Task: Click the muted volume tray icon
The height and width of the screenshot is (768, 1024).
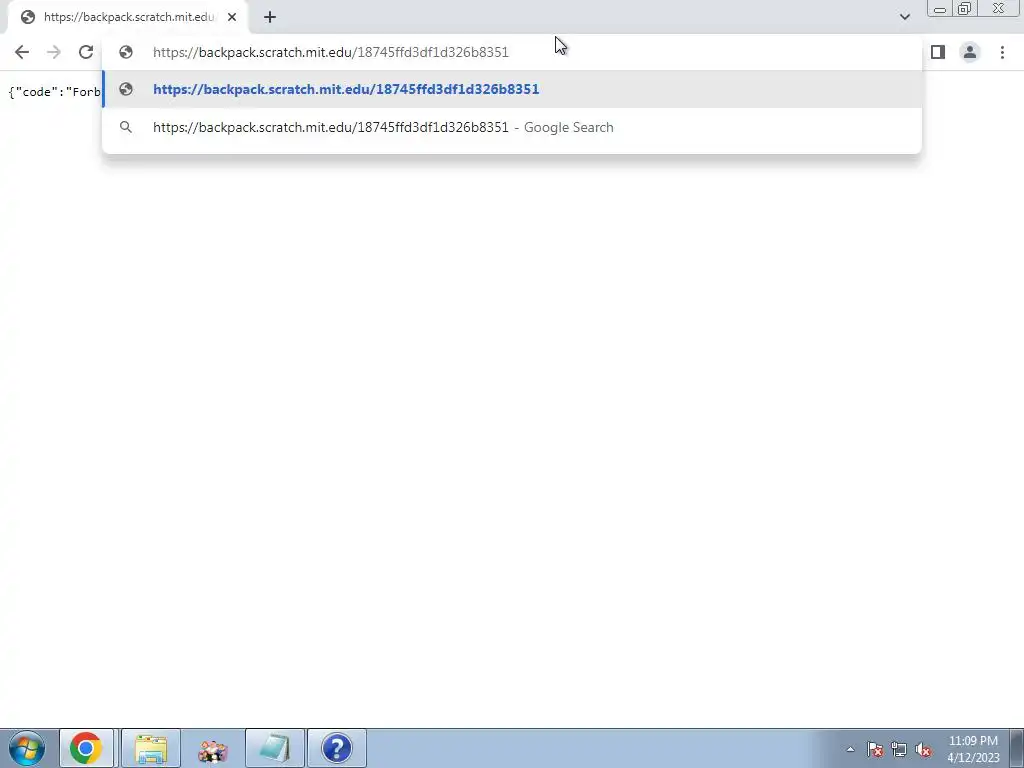Action: pos(923,749)
